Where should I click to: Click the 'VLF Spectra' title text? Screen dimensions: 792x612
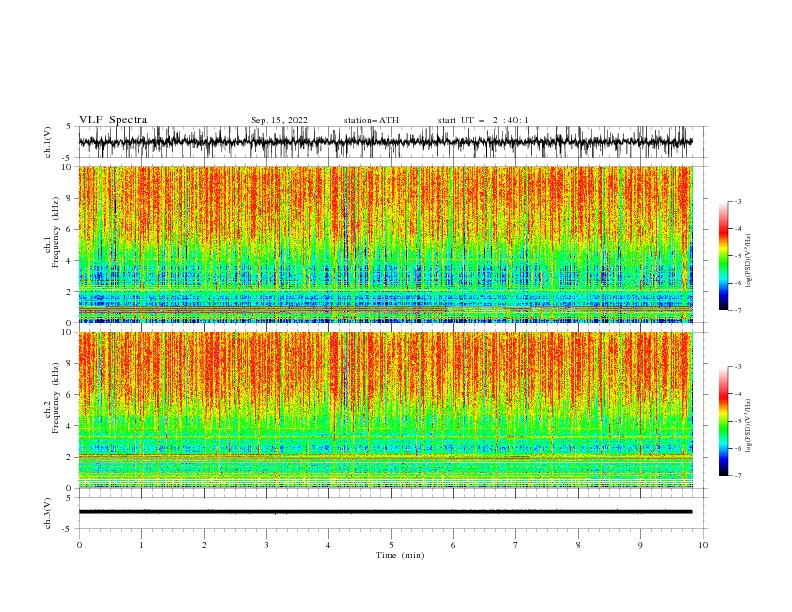pyautogui.click(x=113, y=120)
